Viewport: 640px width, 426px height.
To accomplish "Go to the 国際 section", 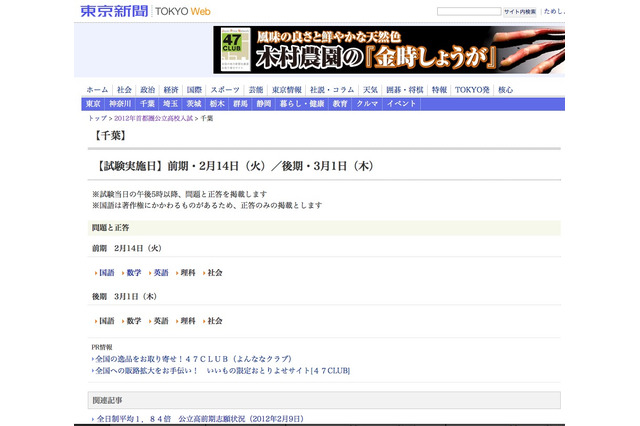I will 194,90.
